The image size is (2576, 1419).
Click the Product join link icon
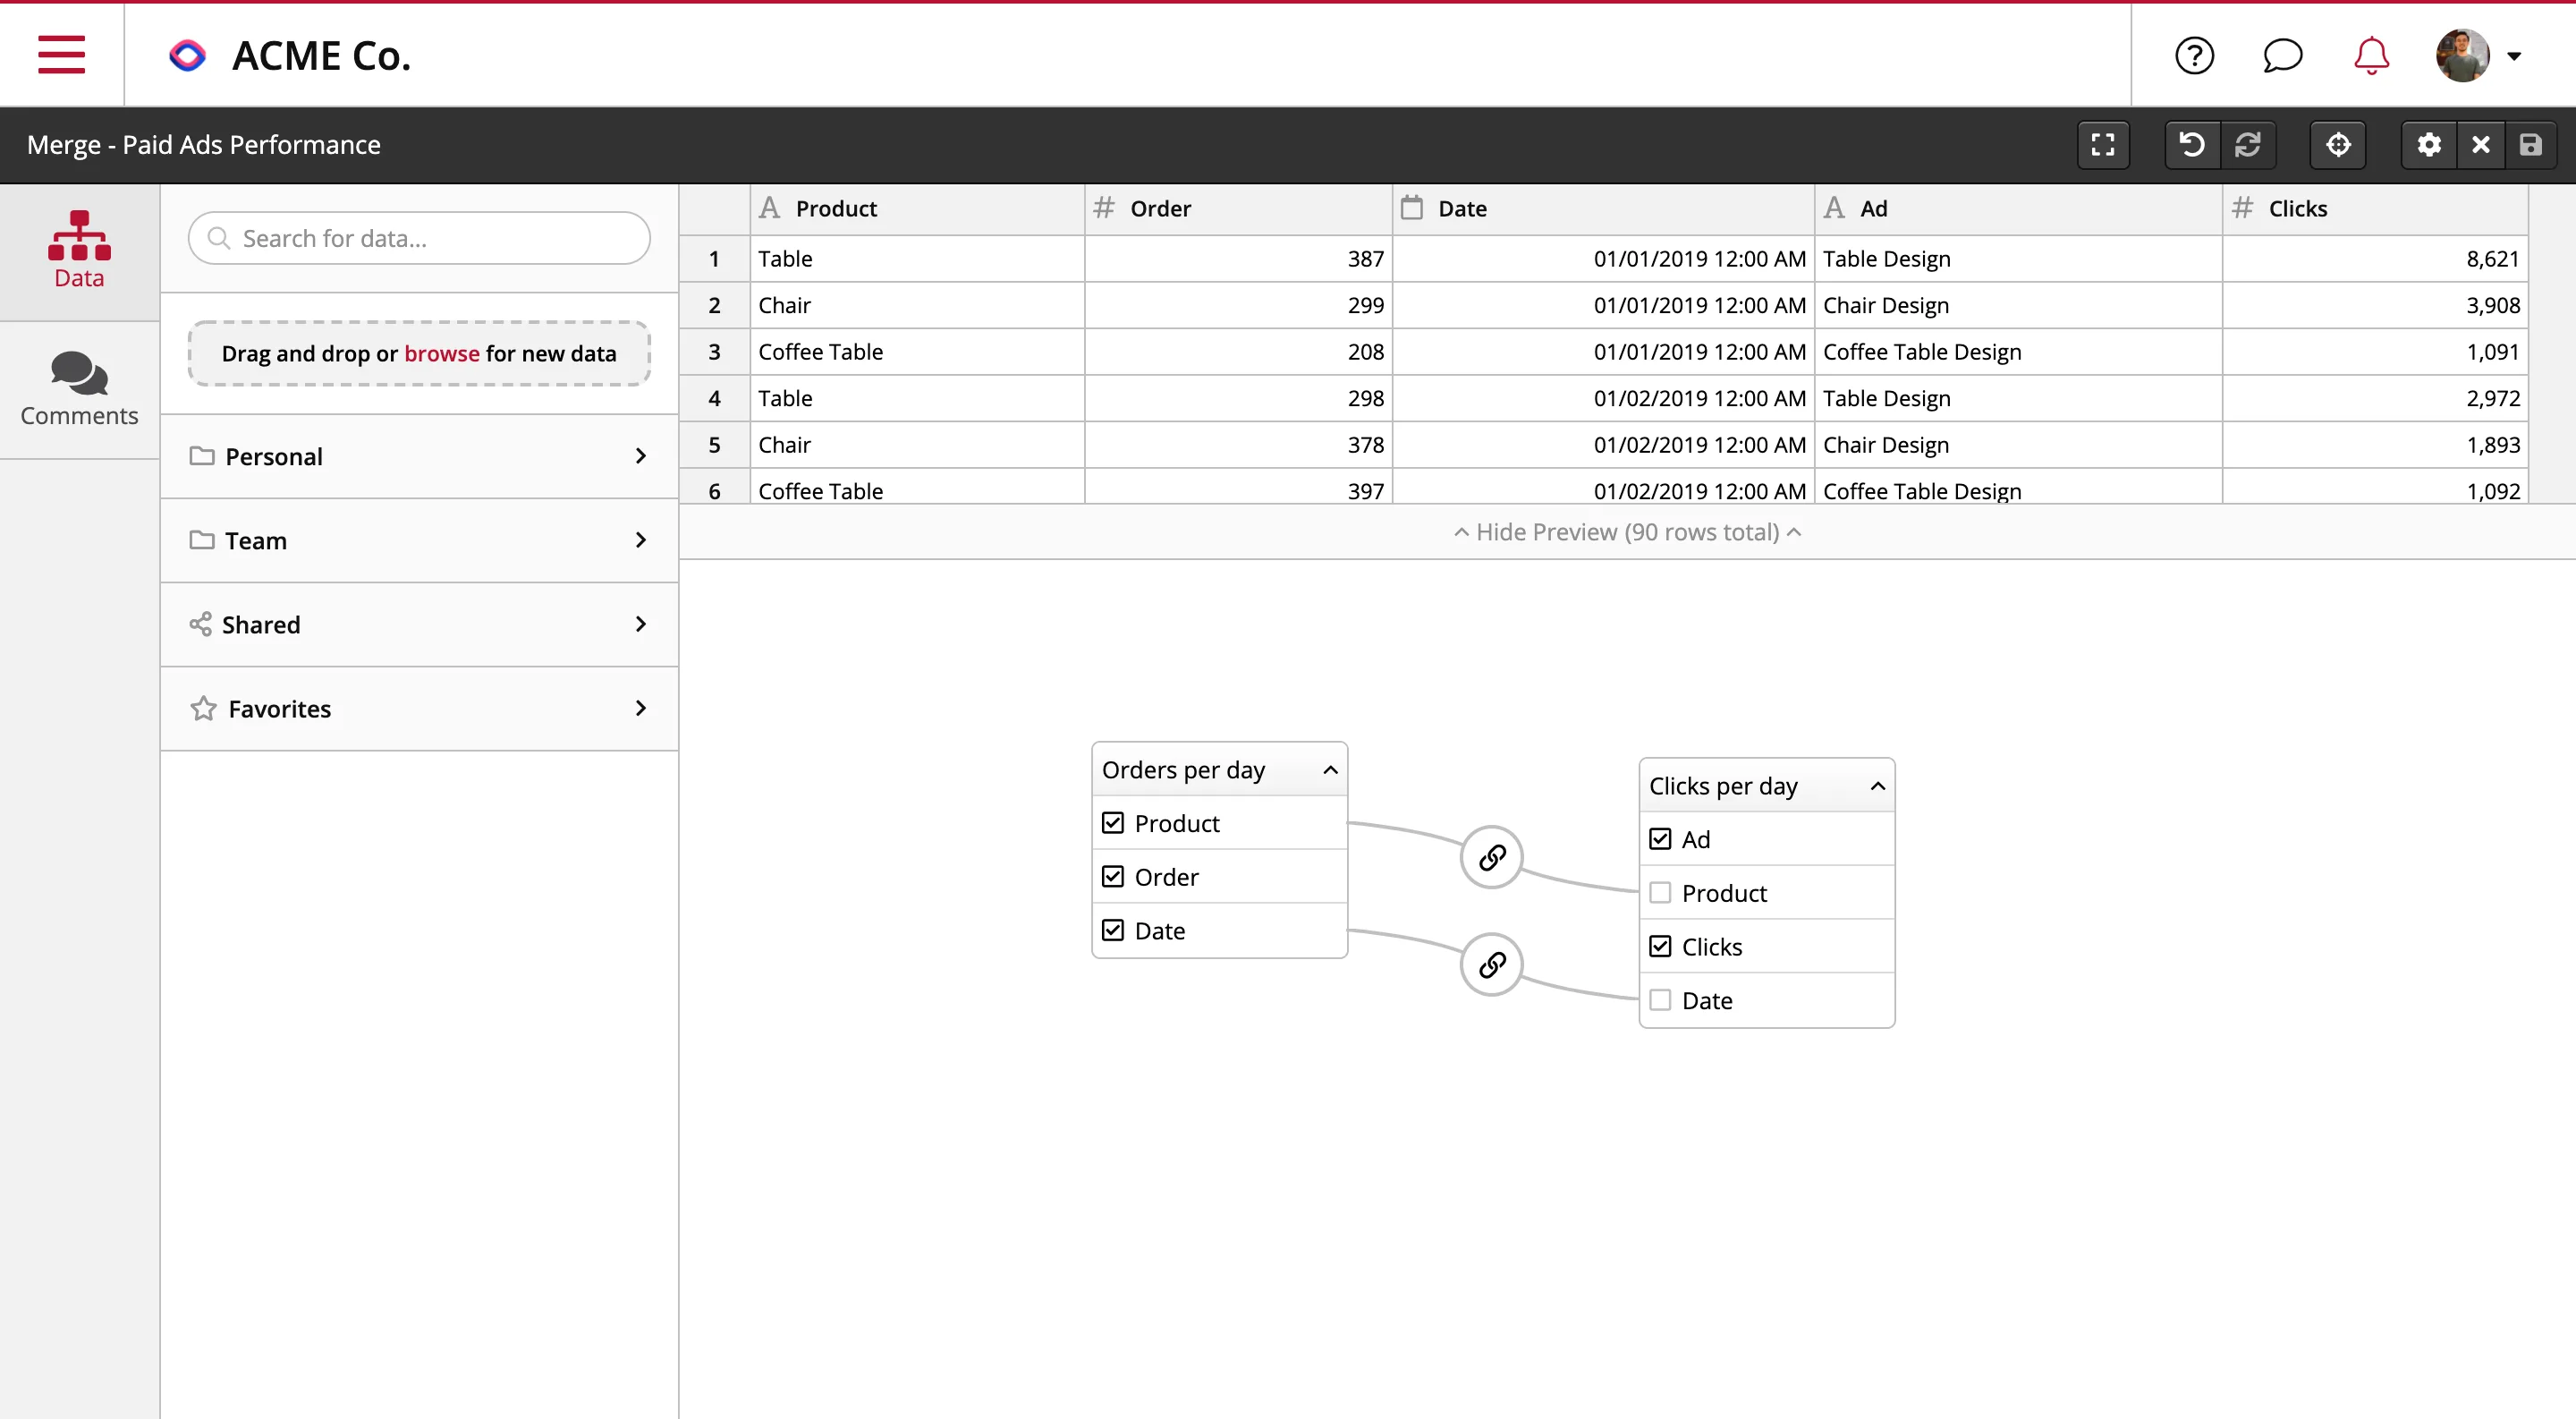(x=1491, y=857)
